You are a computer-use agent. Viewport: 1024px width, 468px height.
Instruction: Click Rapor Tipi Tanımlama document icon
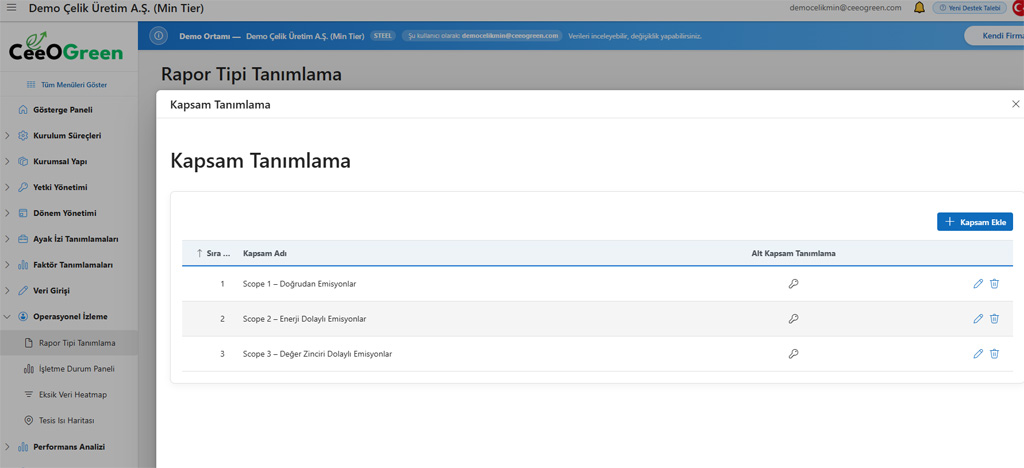click(x=28, y=343)
